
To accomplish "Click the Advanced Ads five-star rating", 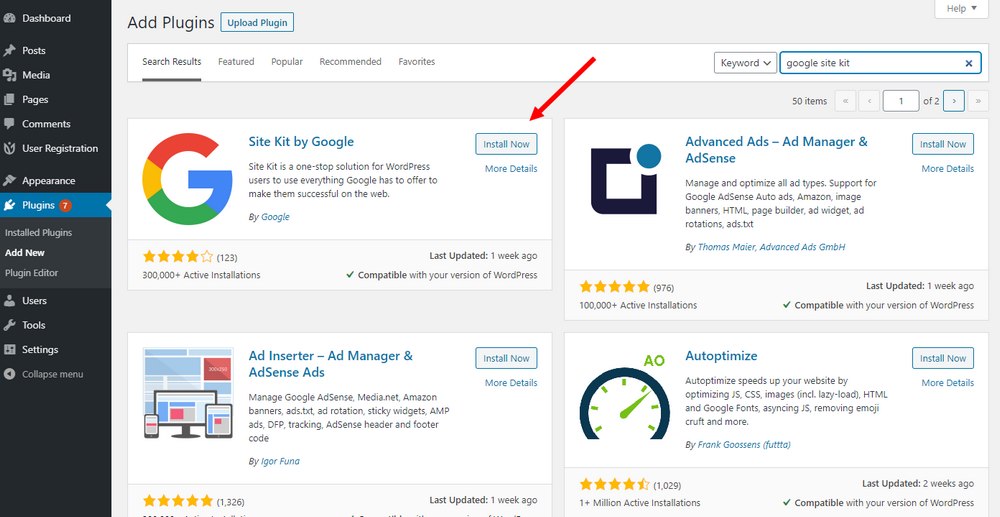I will pyautogui.click(x=615, y=287).
